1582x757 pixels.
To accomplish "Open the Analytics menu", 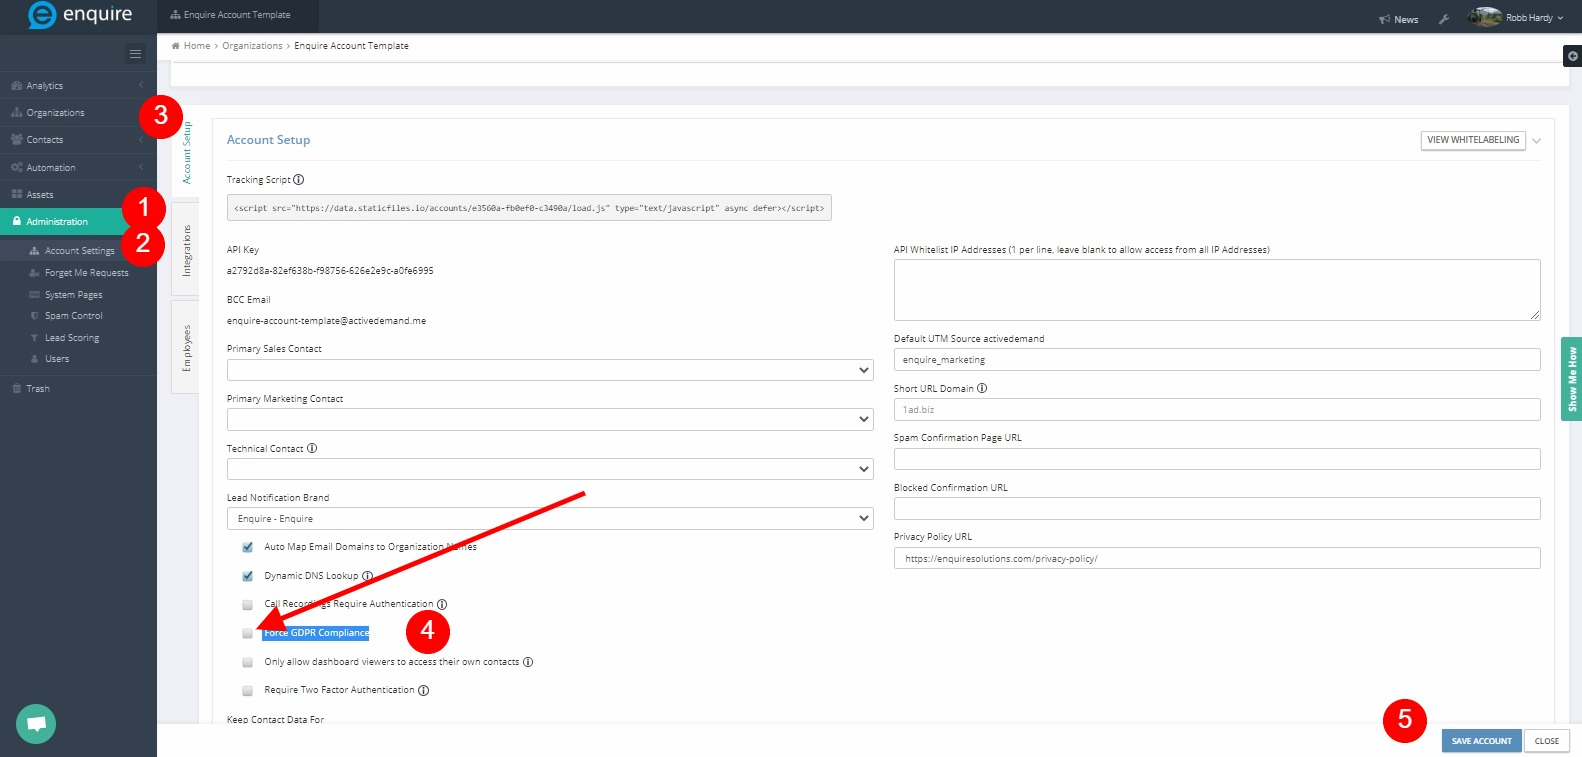I will tap(78, 86).
